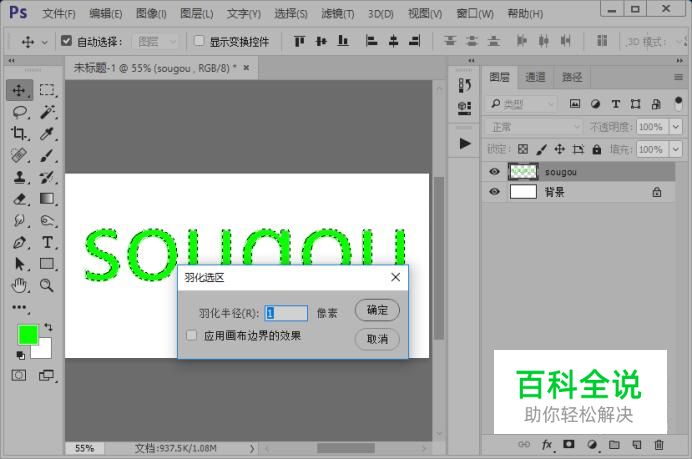Viewport: 692px width, 459px height.
Task: Toggle lock transparent pixels
Action: pos(523,149)
